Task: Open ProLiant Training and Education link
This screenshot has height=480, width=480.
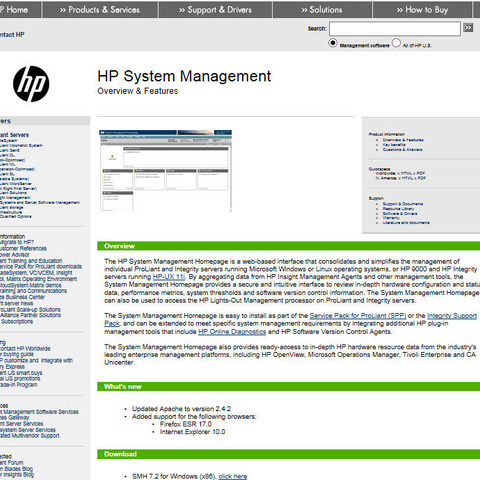Action: click(31, 261)
